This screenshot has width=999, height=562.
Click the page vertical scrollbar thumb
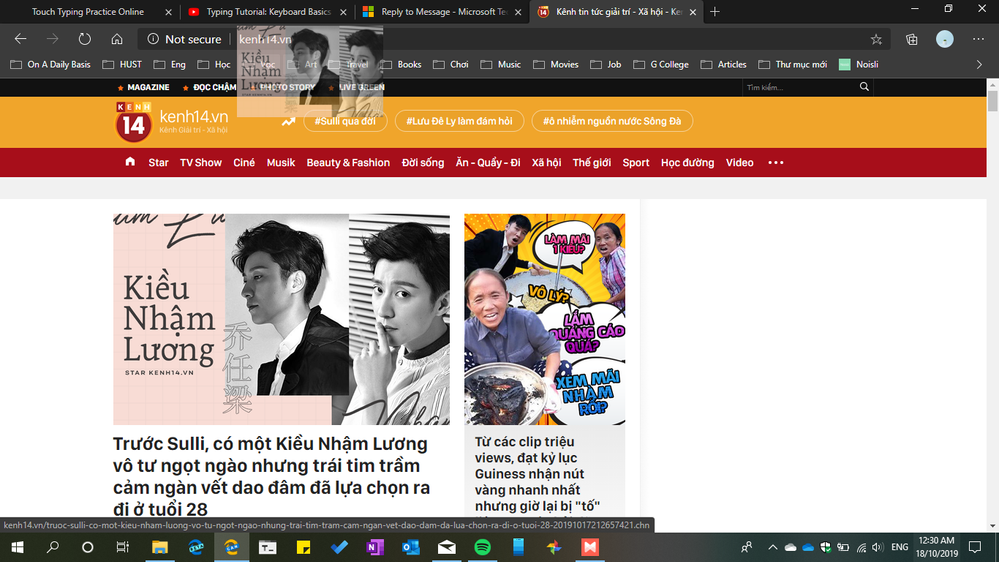(x=993, y=101)
